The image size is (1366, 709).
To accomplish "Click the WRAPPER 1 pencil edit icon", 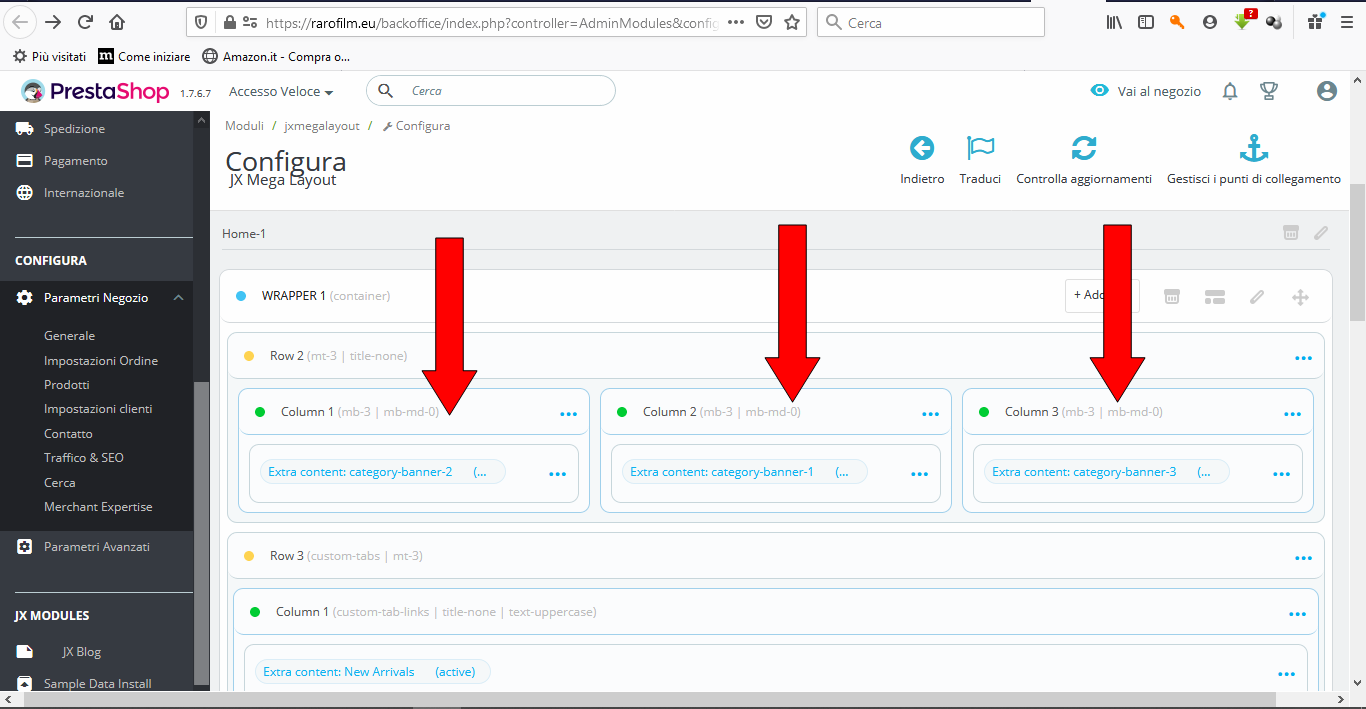I will click(1257, 296).
